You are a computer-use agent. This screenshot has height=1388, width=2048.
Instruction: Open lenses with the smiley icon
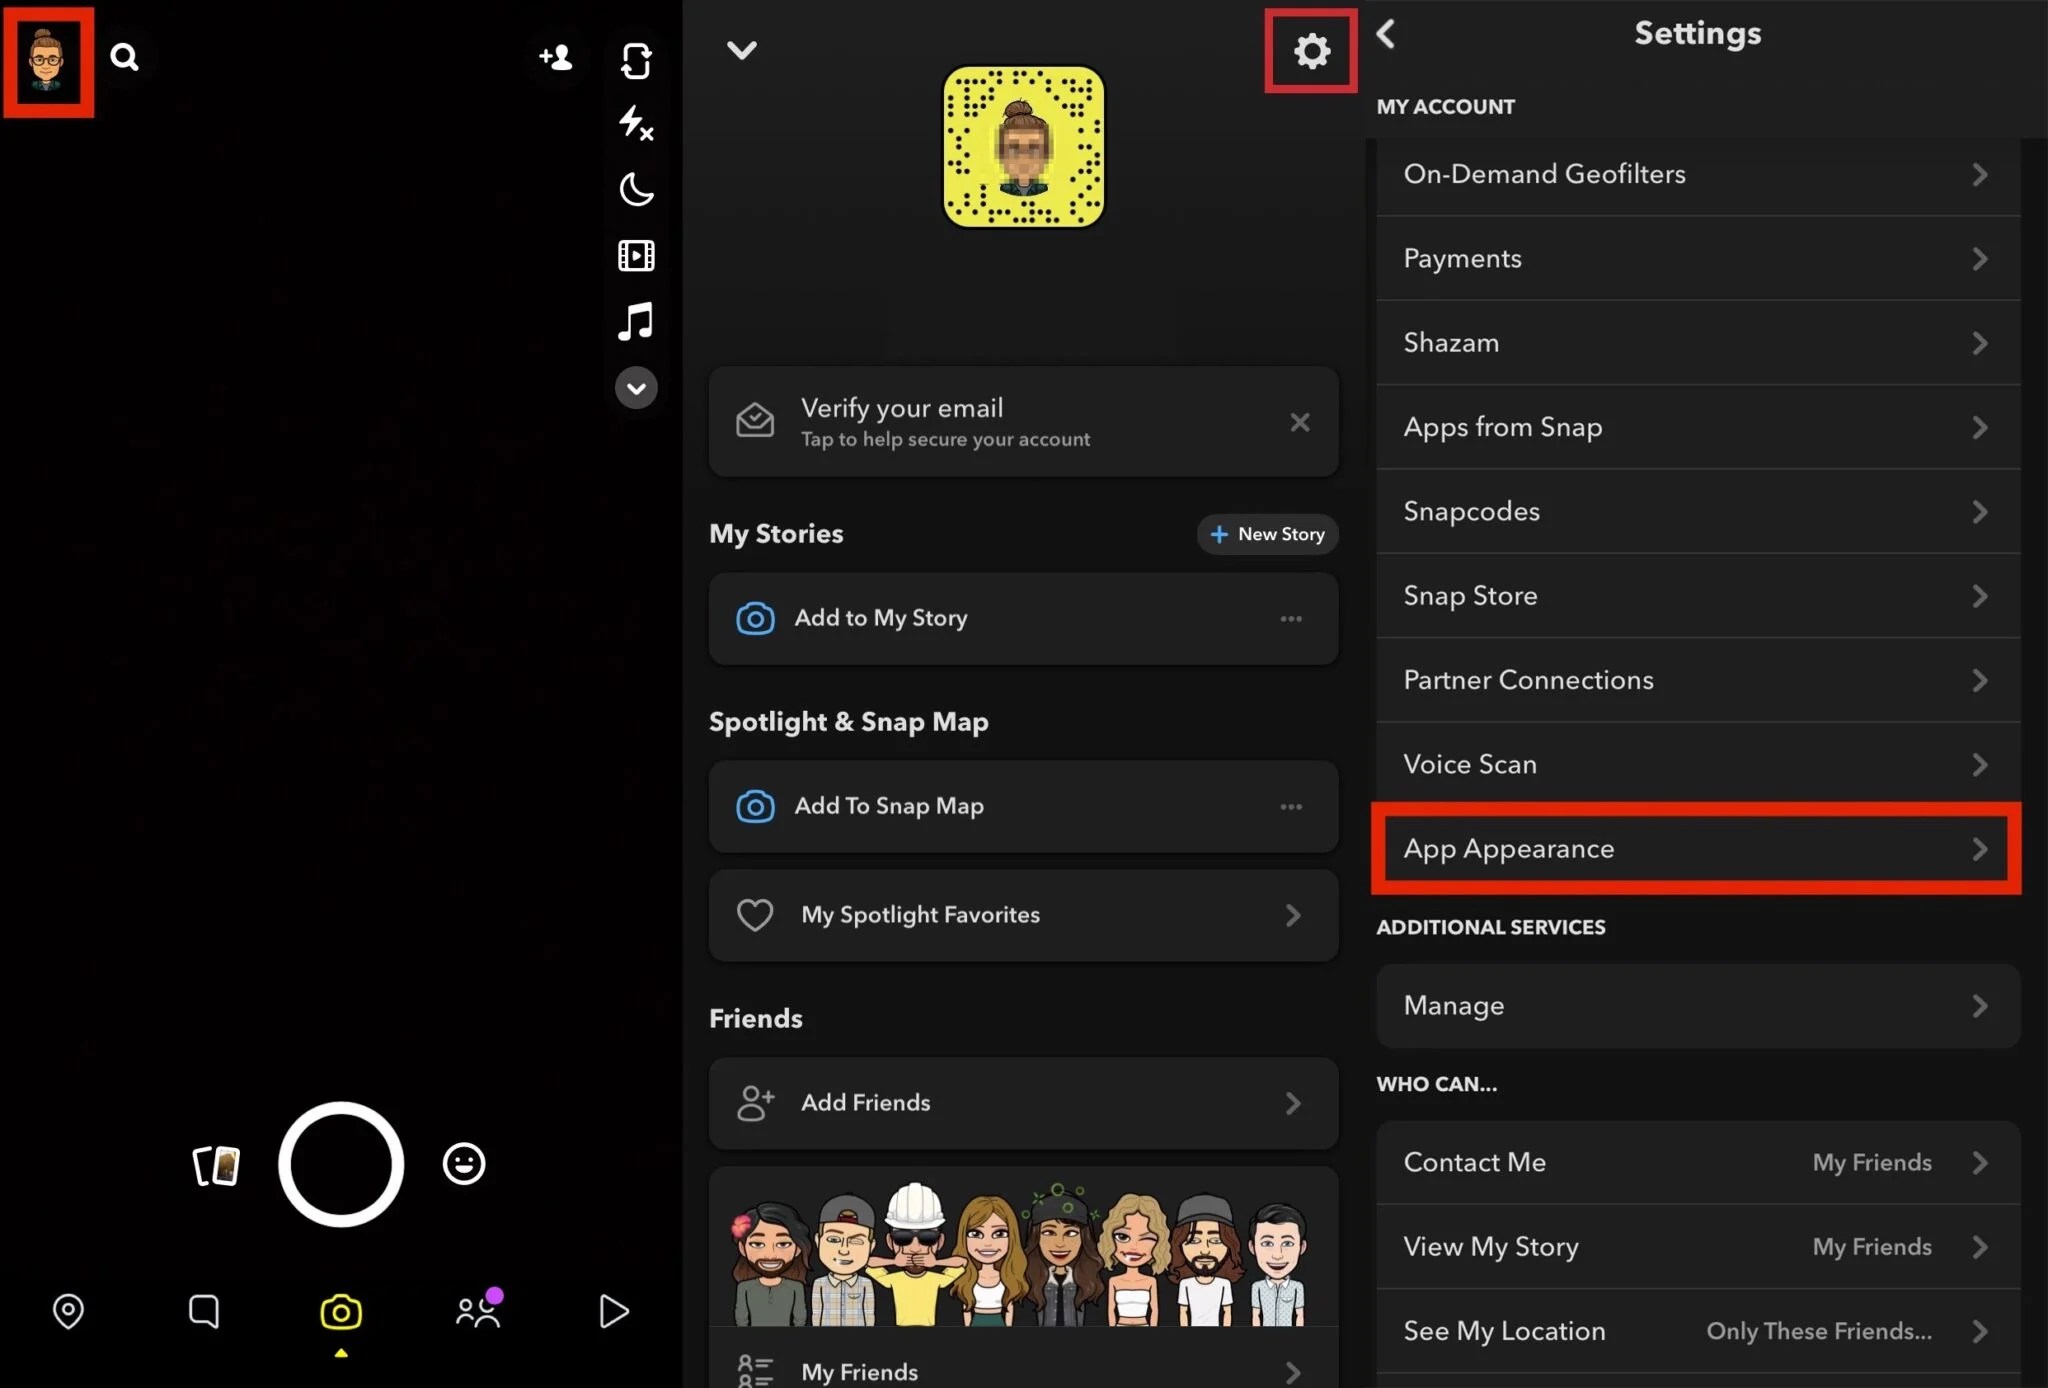(x=463, y=1163)
